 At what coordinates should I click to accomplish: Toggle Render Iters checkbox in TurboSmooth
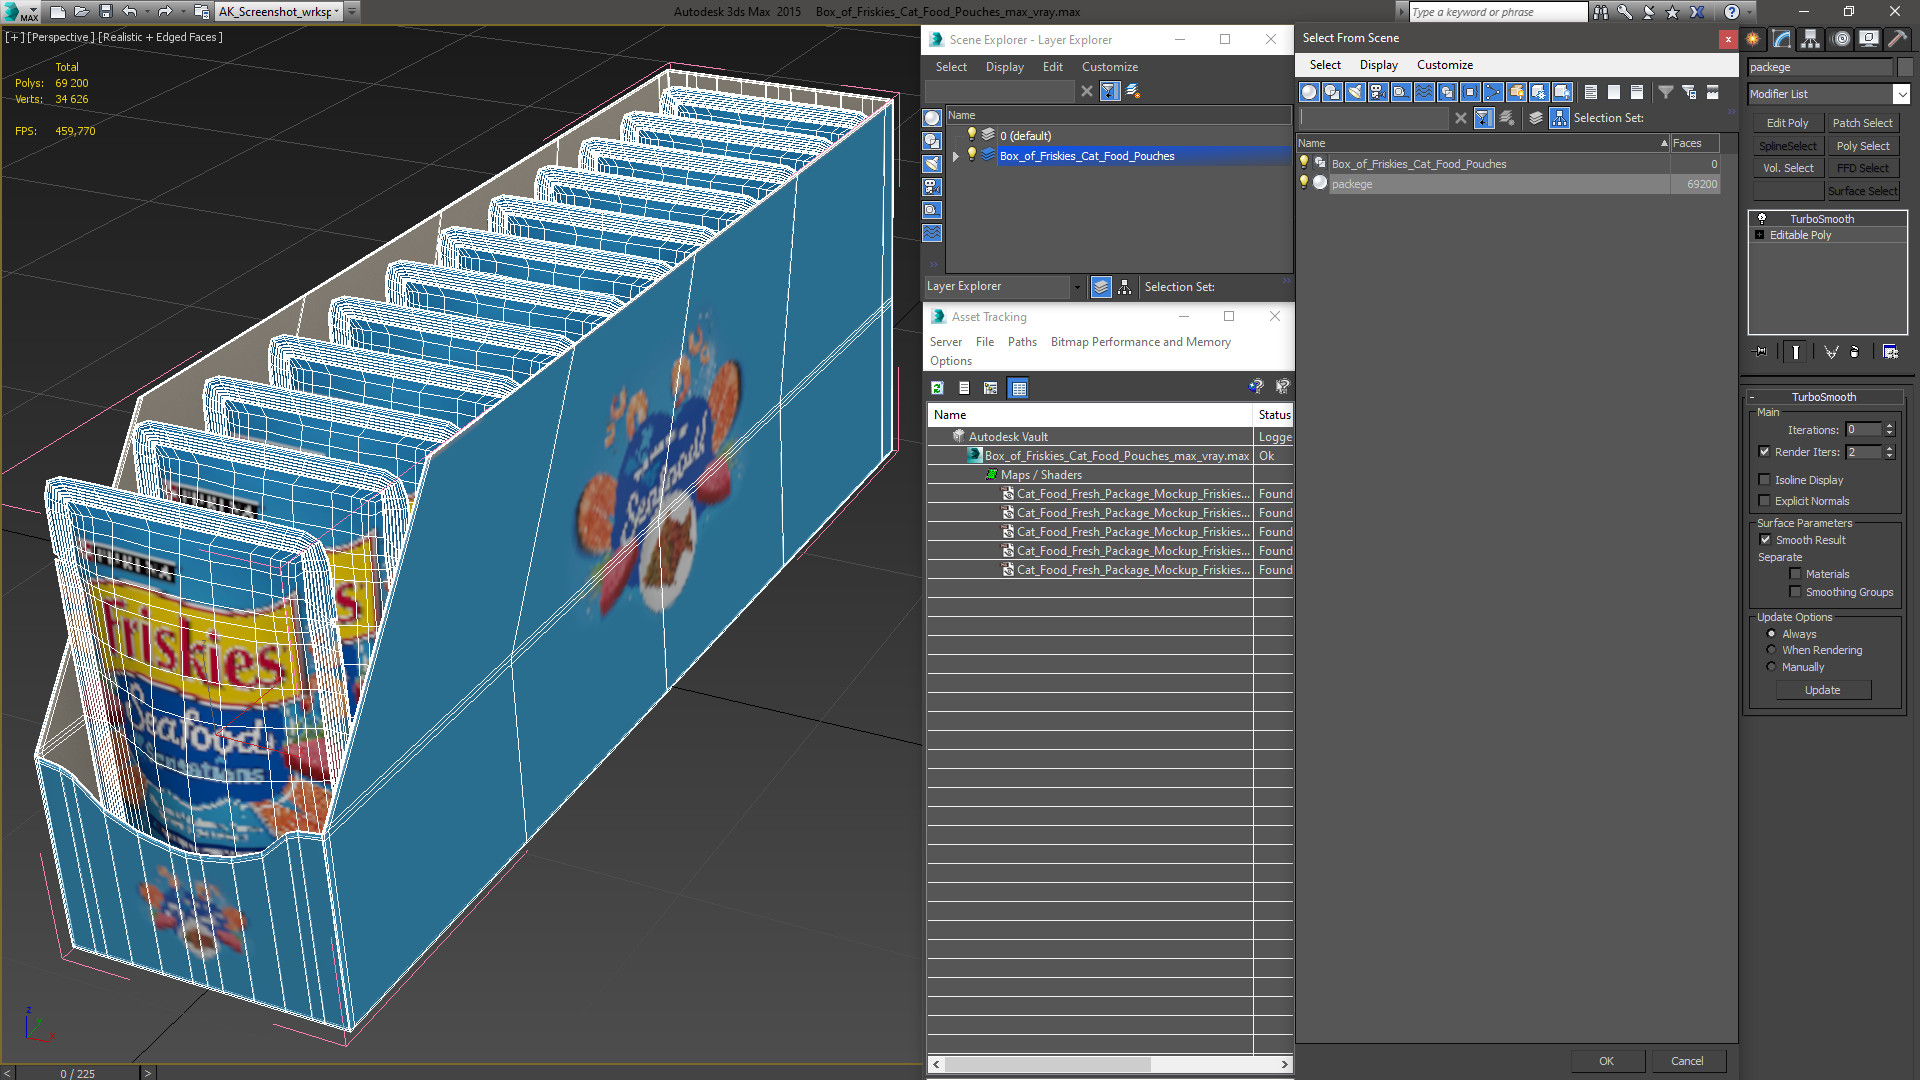[x=1765, y=452]
